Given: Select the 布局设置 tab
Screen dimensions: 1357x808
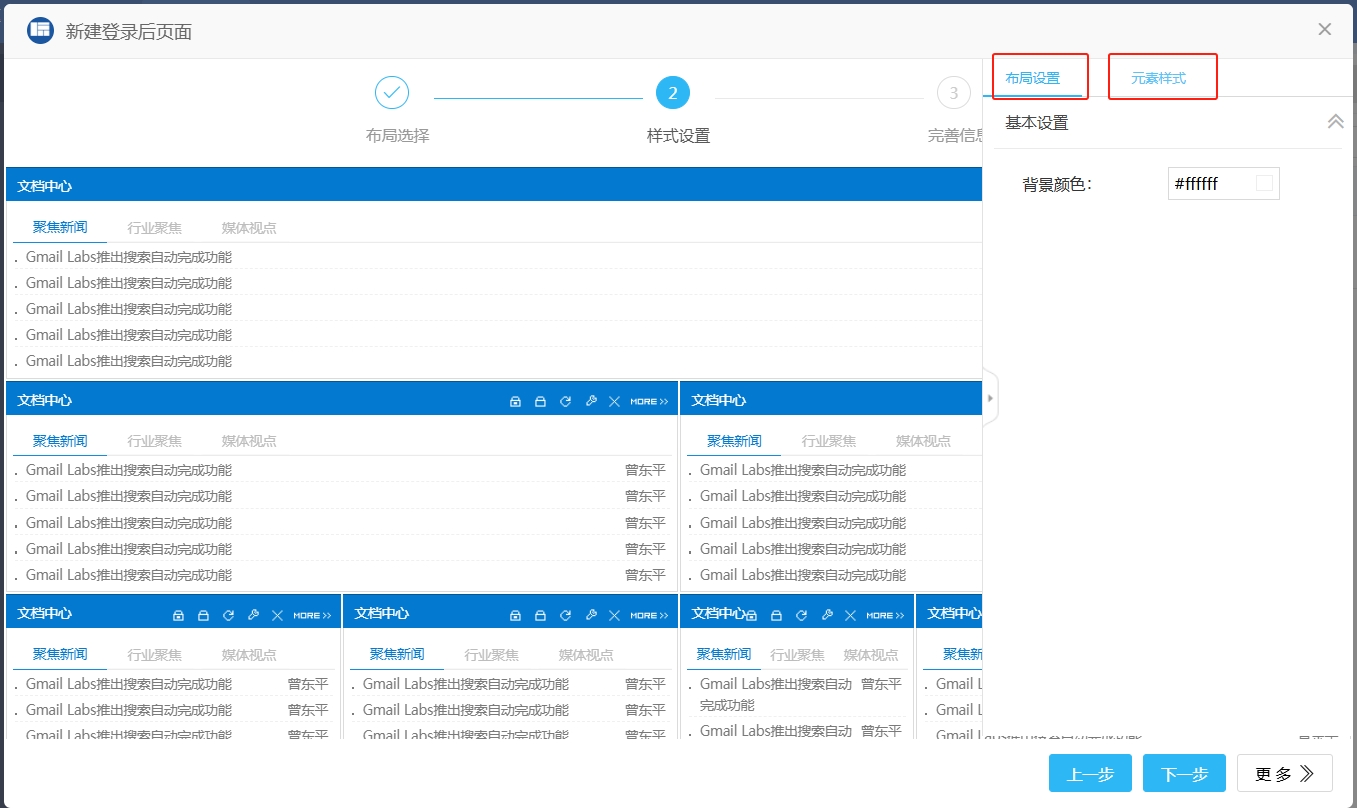Looking at the screenshot, I should (x=1032, y=78).
